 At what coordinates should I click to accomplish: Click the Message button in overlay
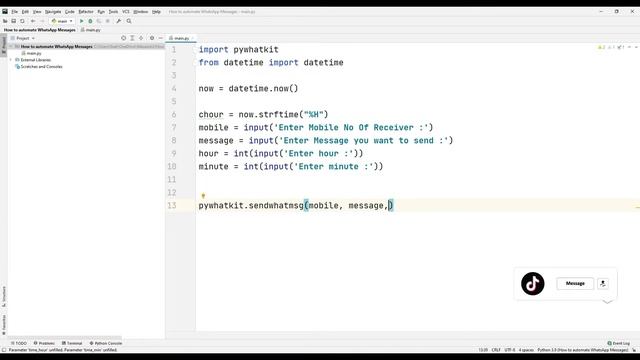[x=575, y=283]
